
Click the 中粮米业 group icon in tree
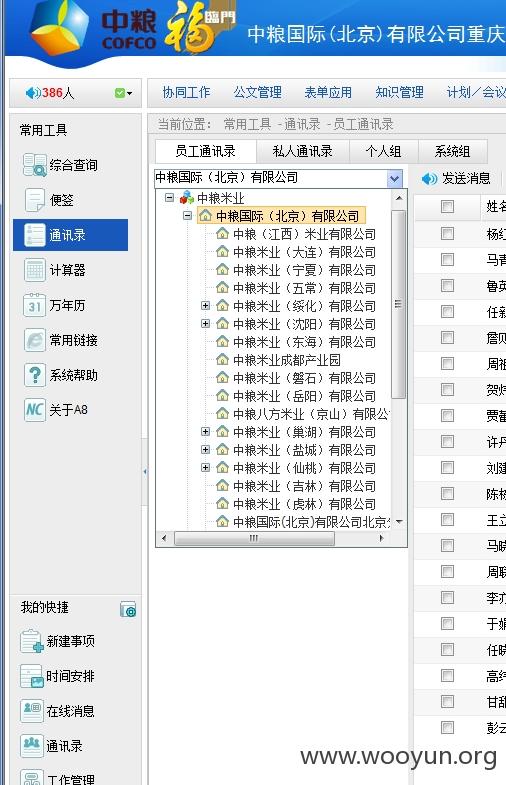pyautogui.click(x=187, y=198)
